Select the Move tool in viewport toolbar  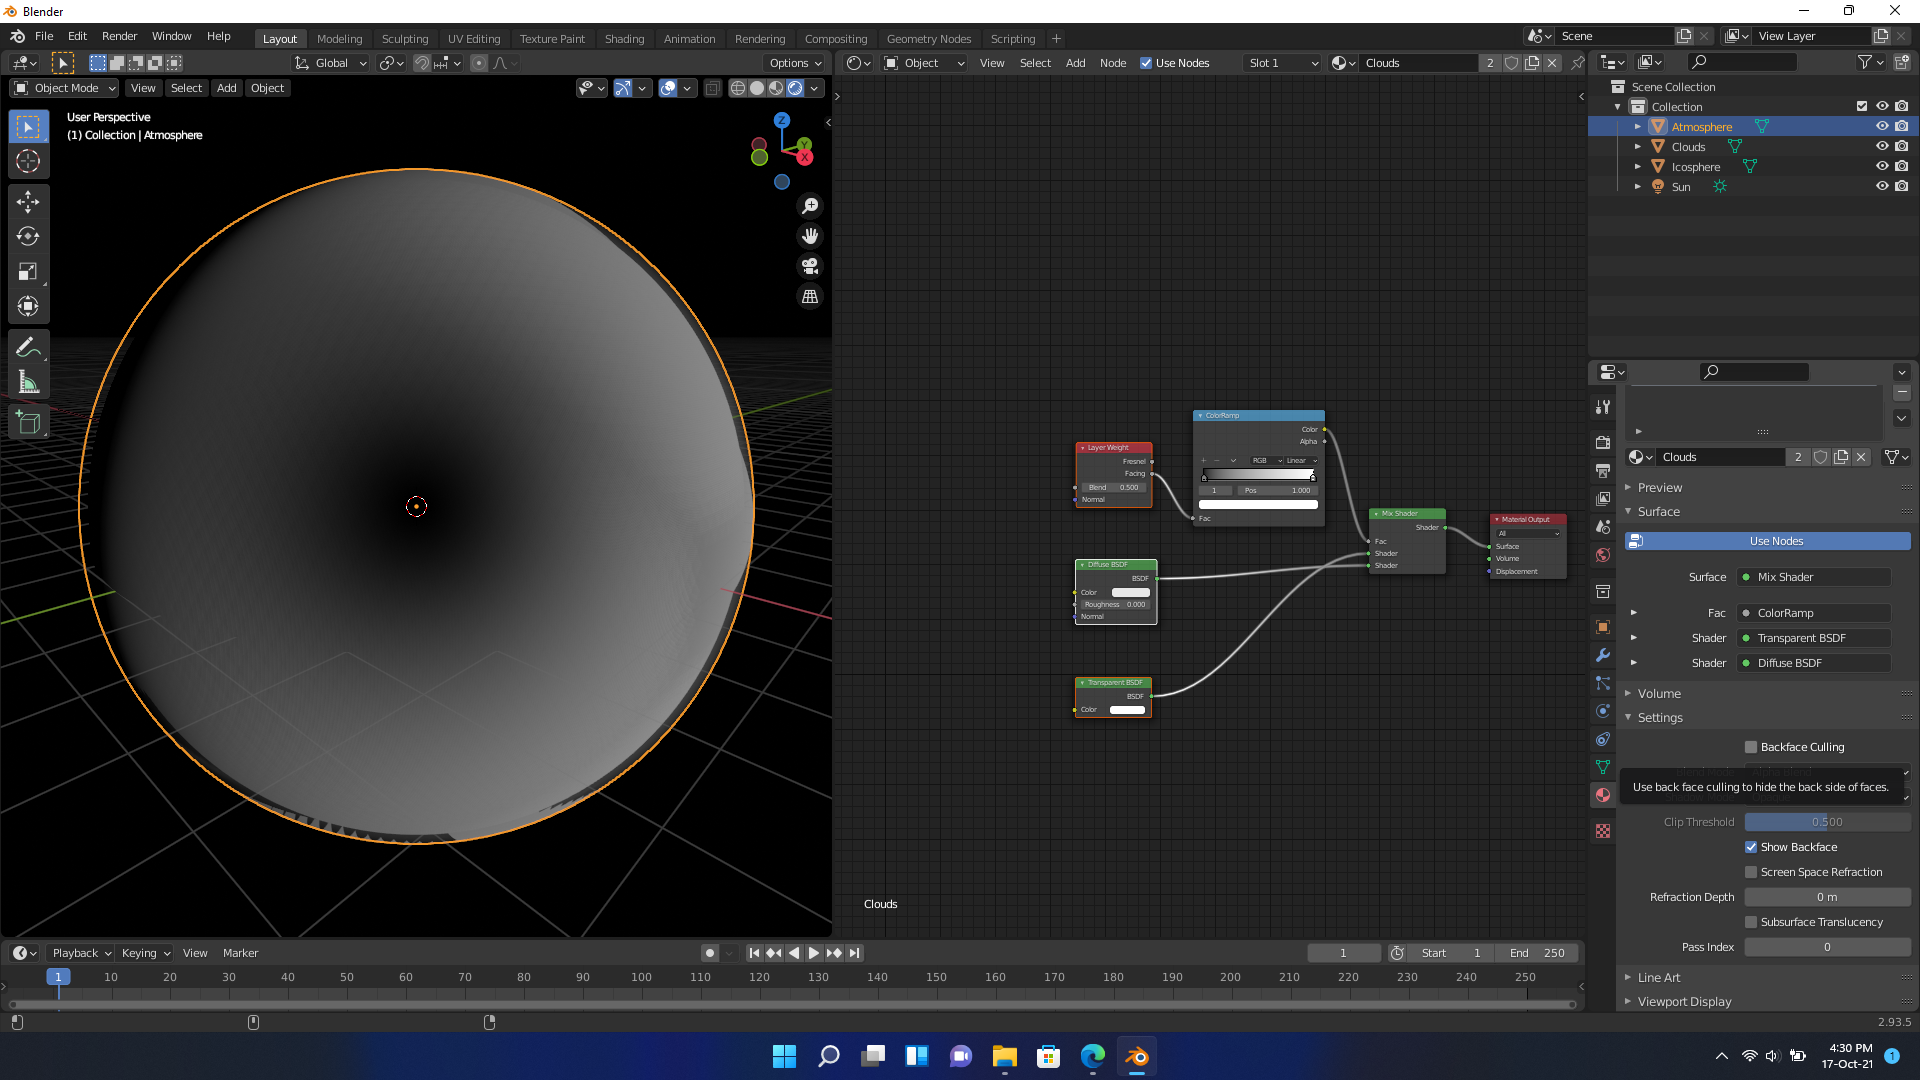pyautogui.click(x=28, y=202)
